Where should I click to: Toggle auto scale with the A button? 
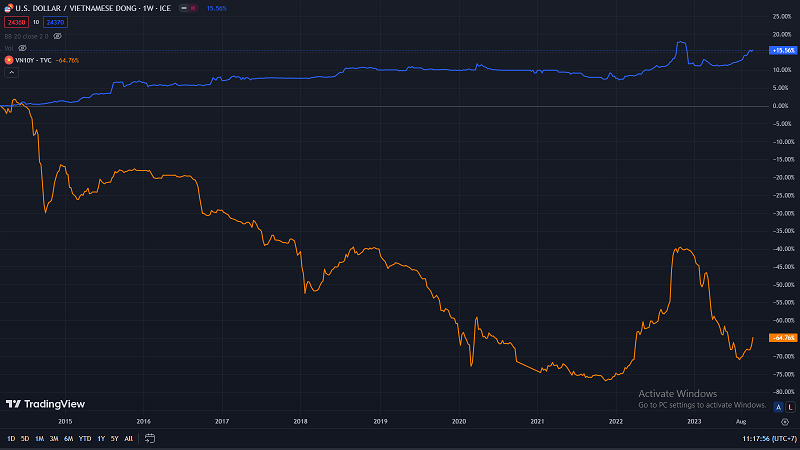click(778, 407)
